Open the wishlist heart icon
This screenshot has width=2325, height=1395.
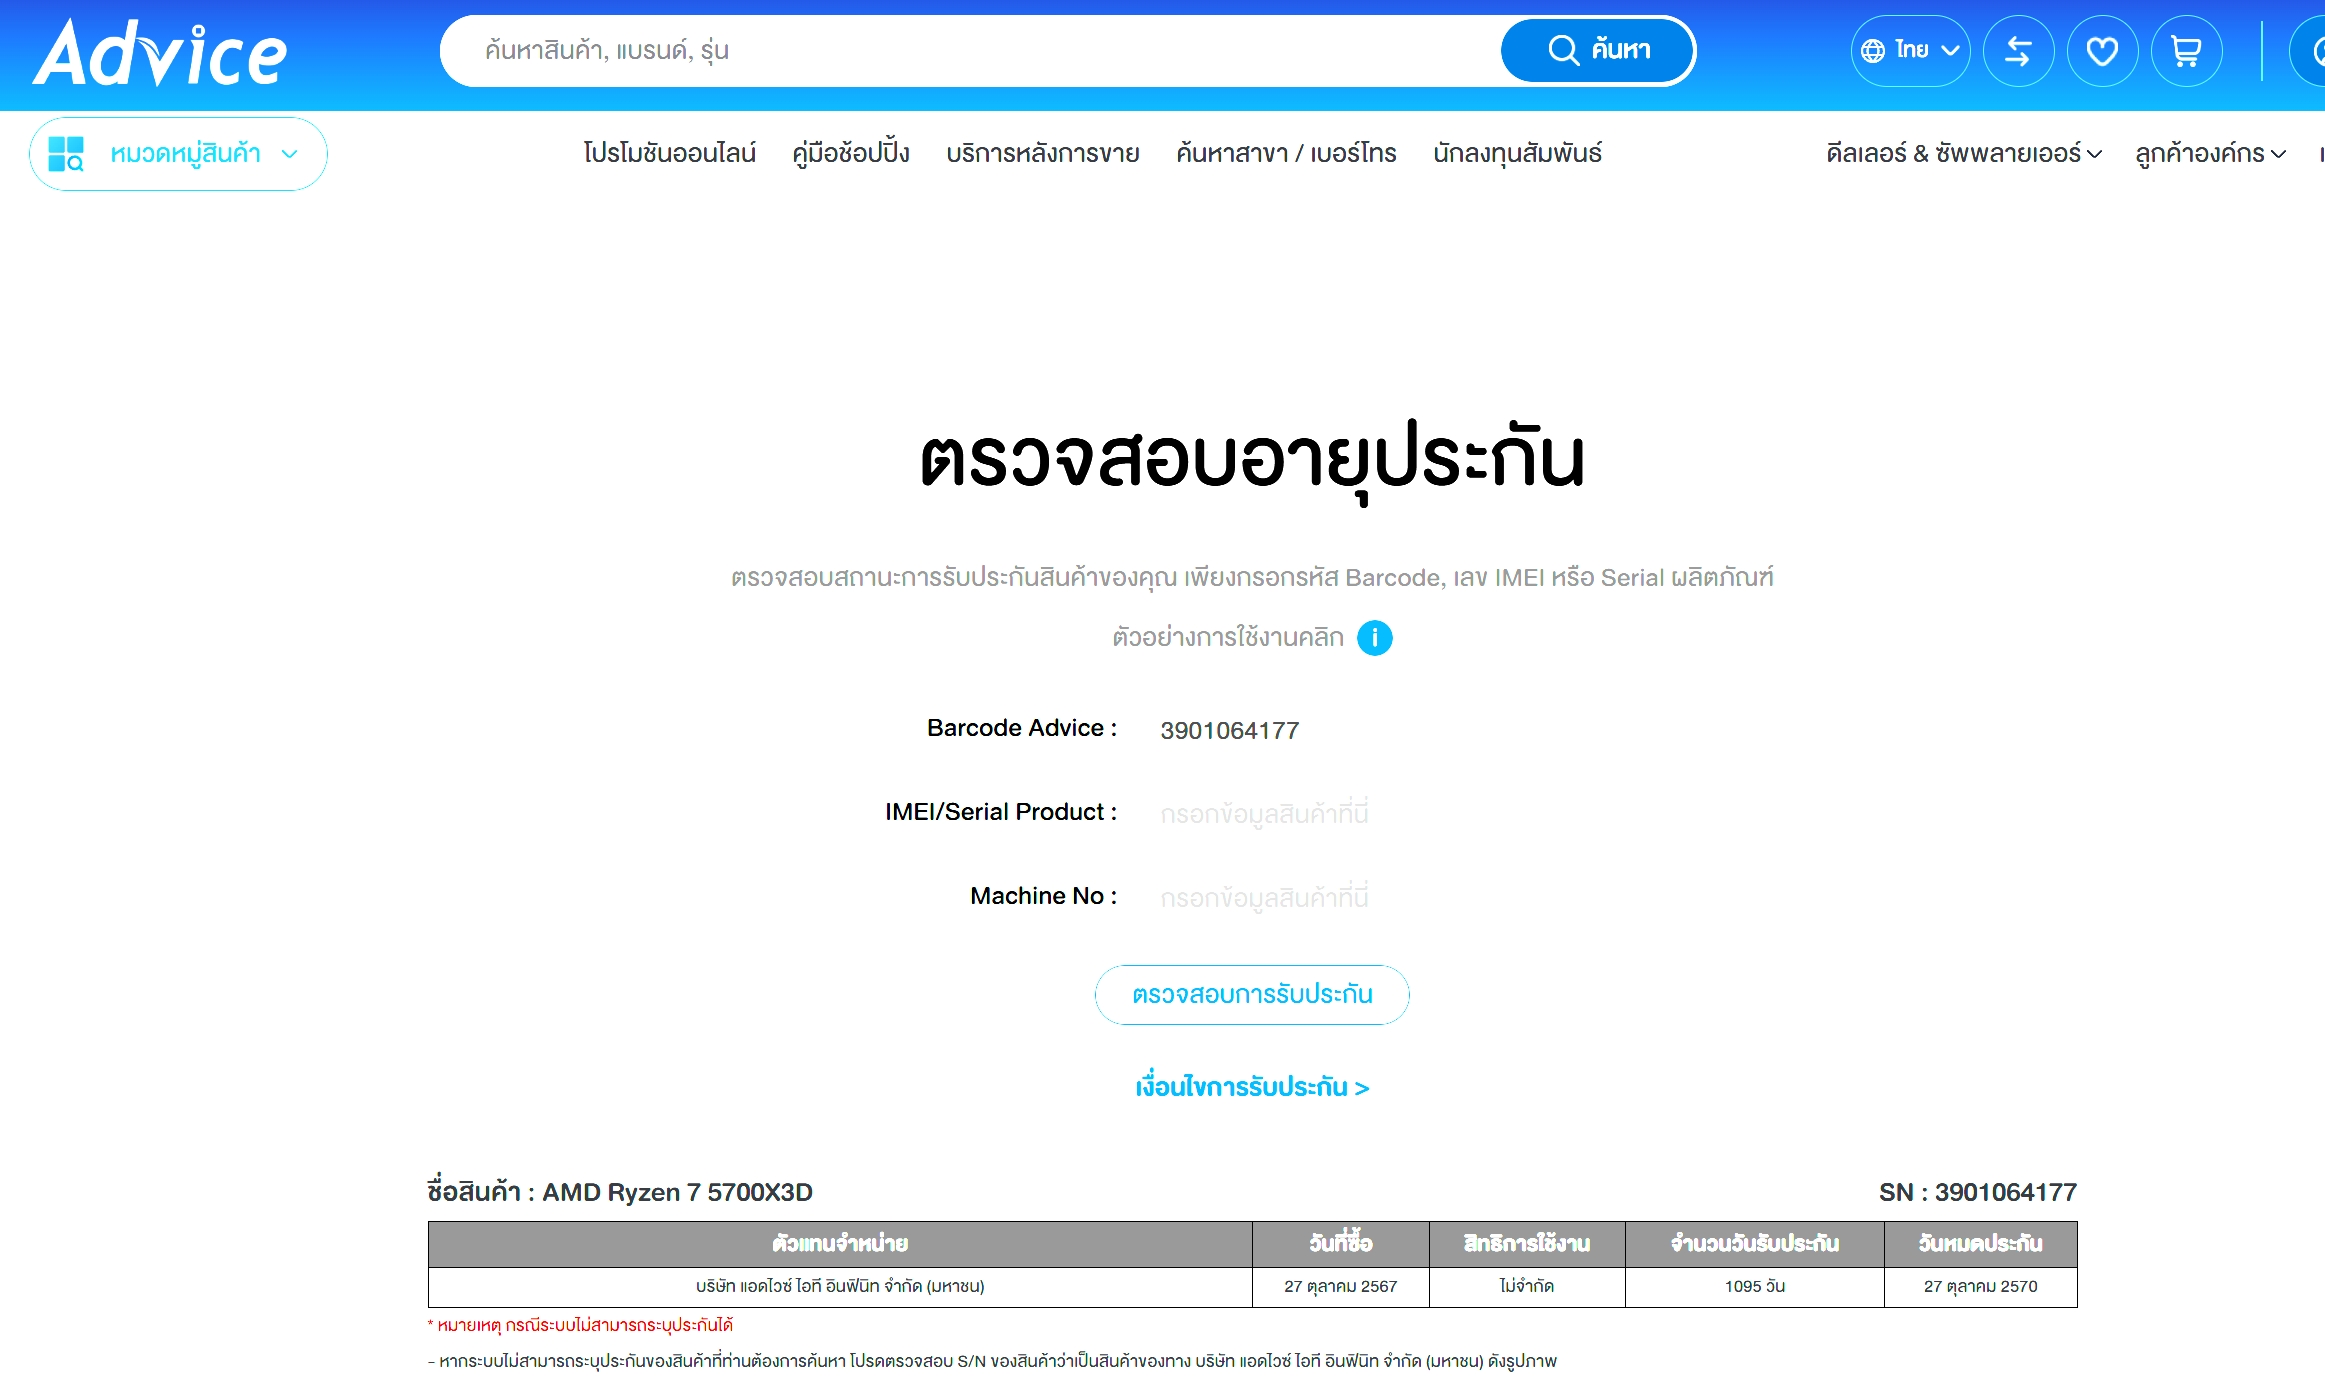(x=2102, y=51)
